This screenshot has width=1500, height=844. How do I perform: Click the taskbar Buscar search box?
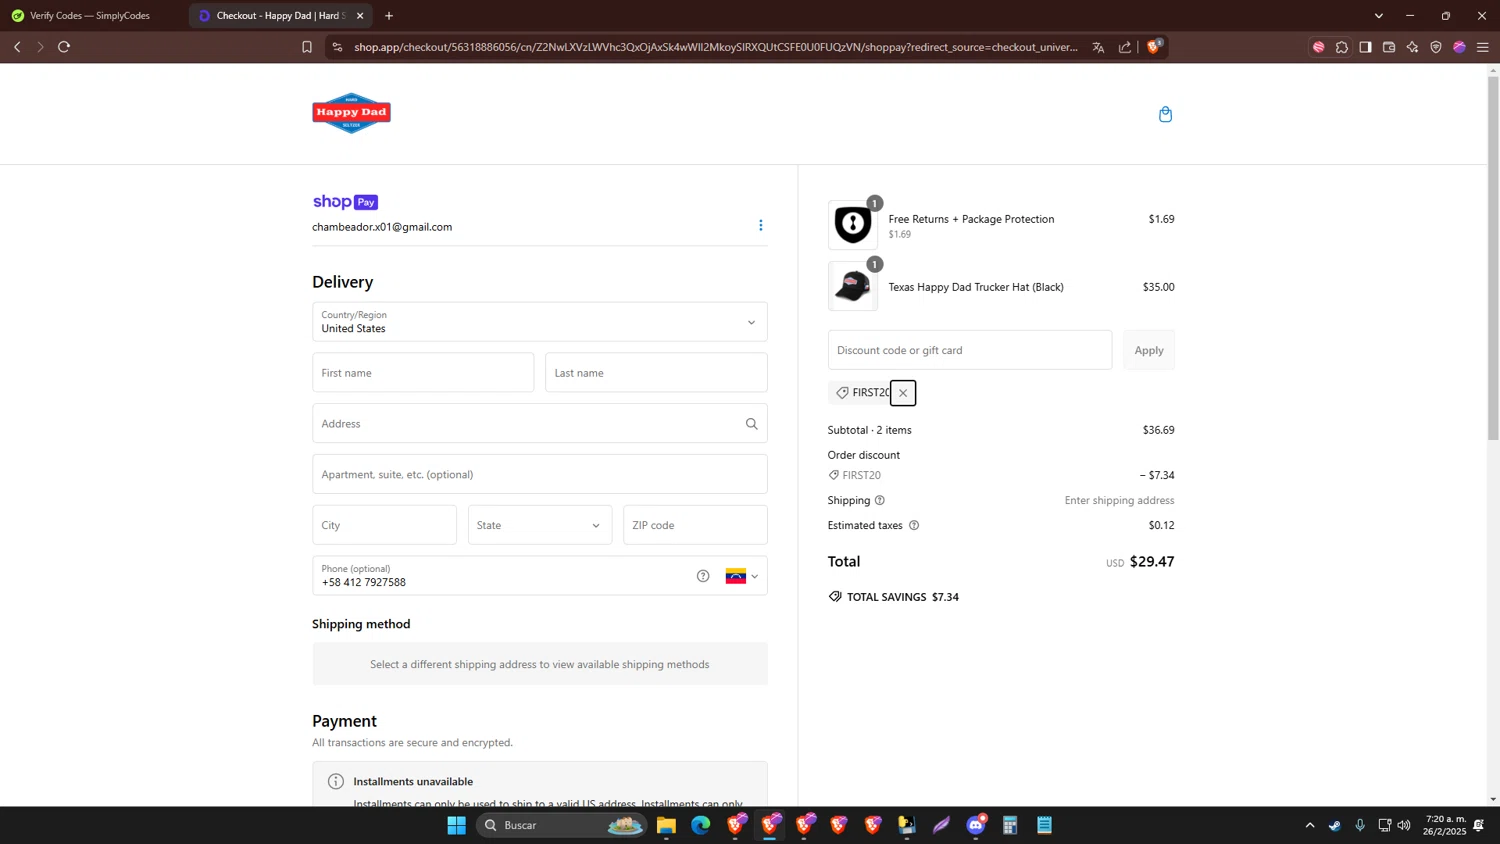[x=562, y=825]
